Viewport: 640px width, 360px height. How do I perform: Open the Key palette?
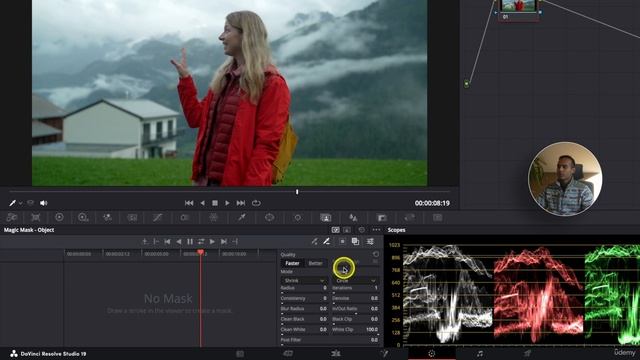382,218
